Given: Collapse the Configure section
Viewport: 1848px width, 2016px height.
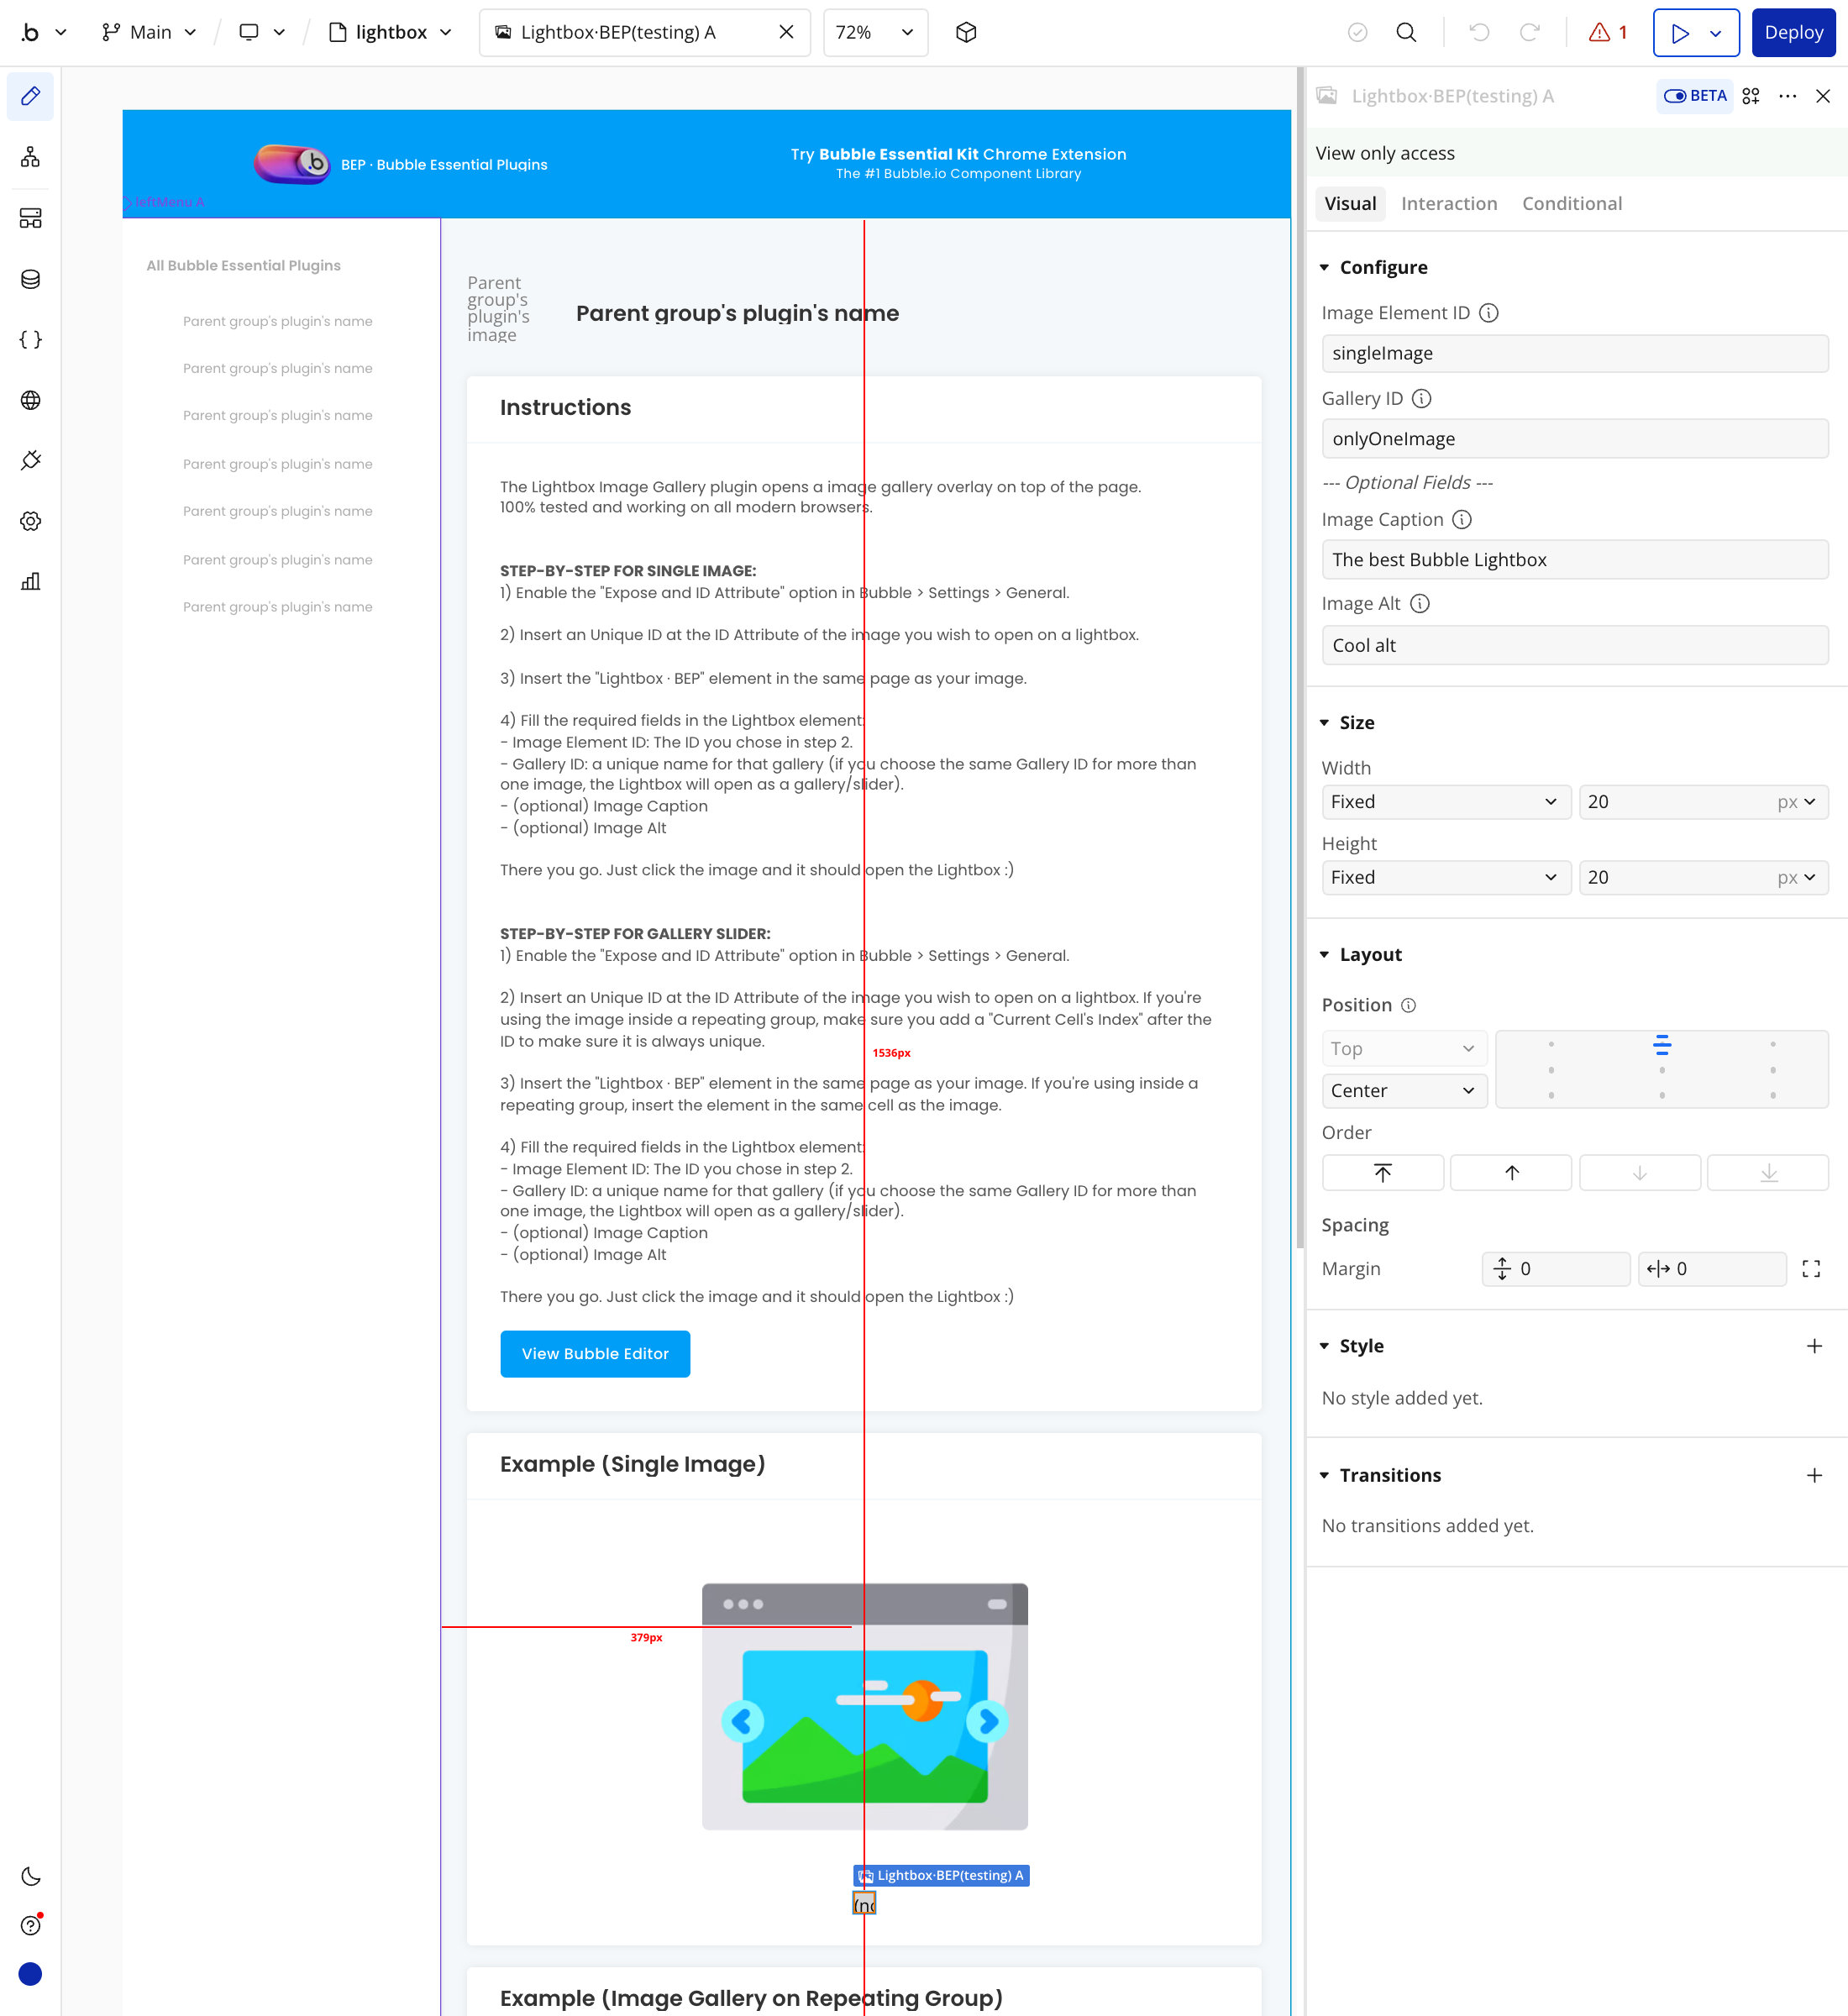Looking at the screenshot, I should pos(1324,267).
